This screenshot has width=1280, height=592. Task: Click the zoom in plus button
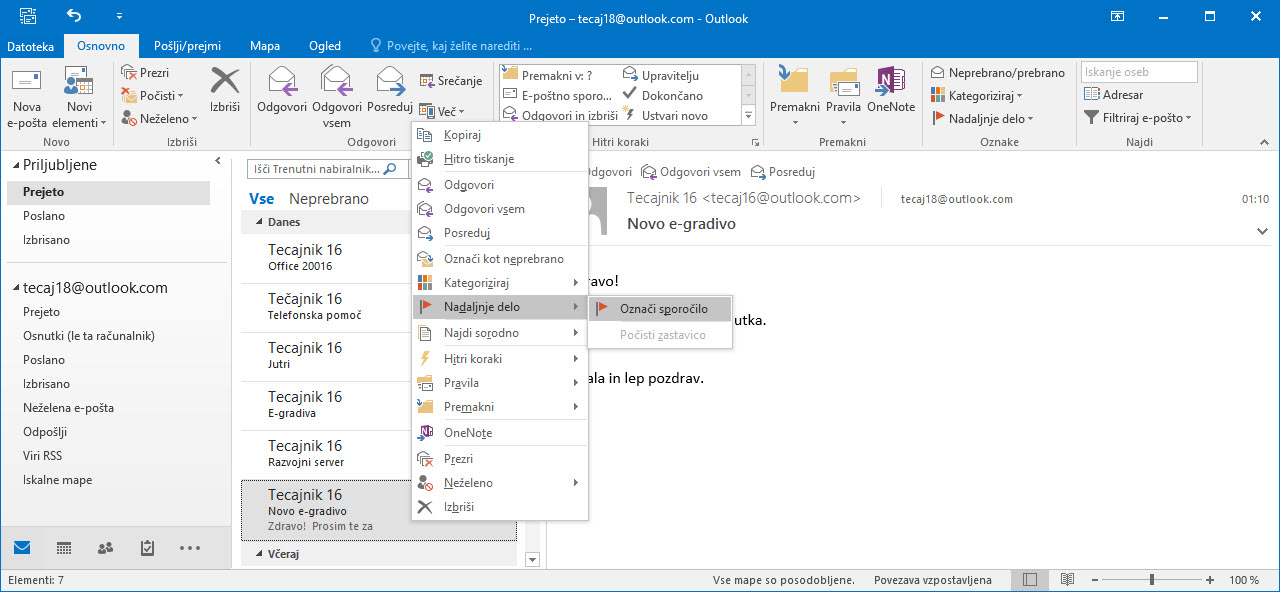coord(1210,580)
